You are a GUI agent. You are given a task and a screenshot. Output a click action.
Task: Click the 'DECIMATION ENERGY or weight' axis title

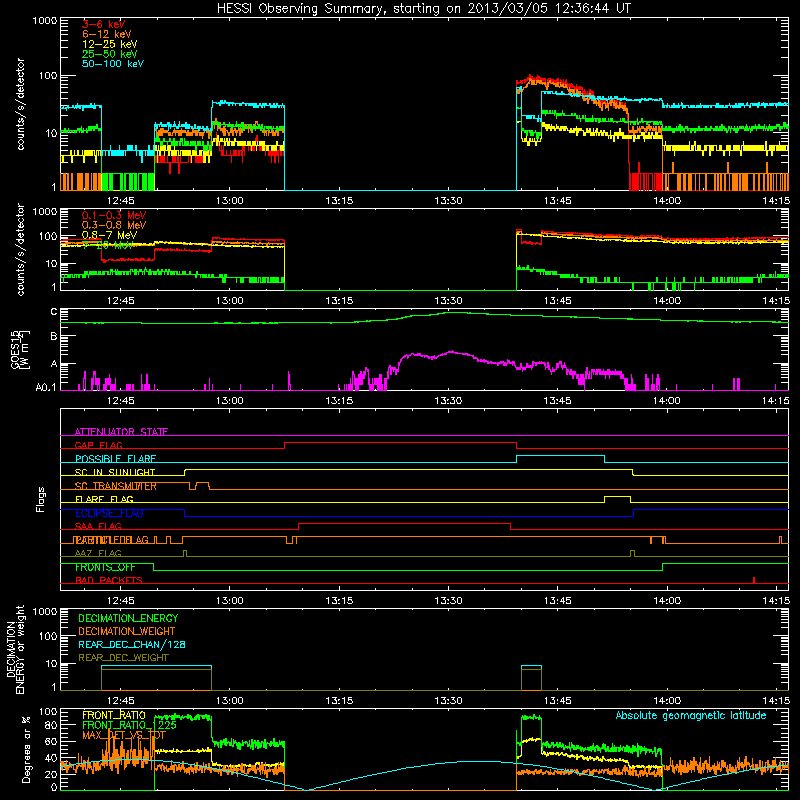pos(15,649)
